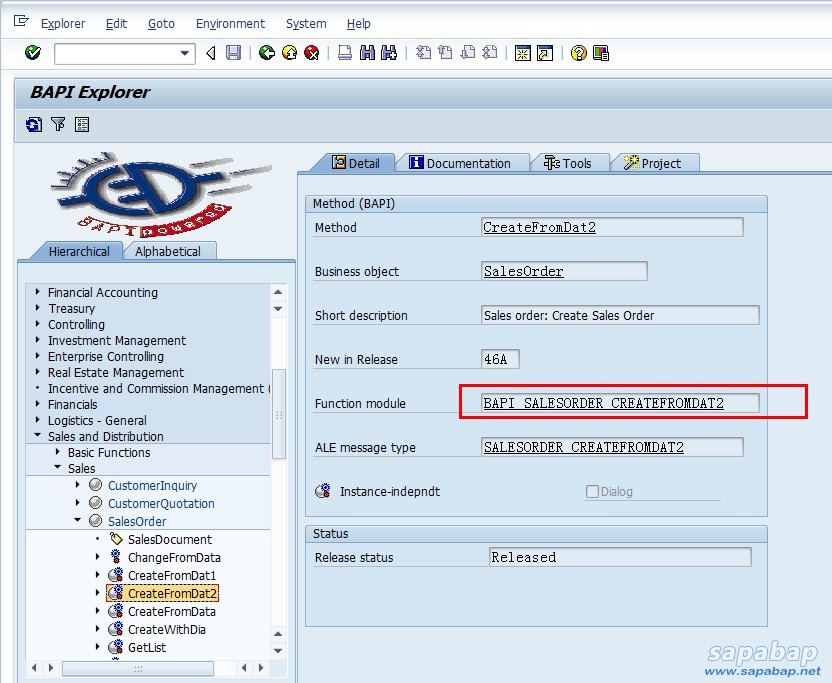Expand the Investment Management node
The image size is (832, 683).
(37, 339)
